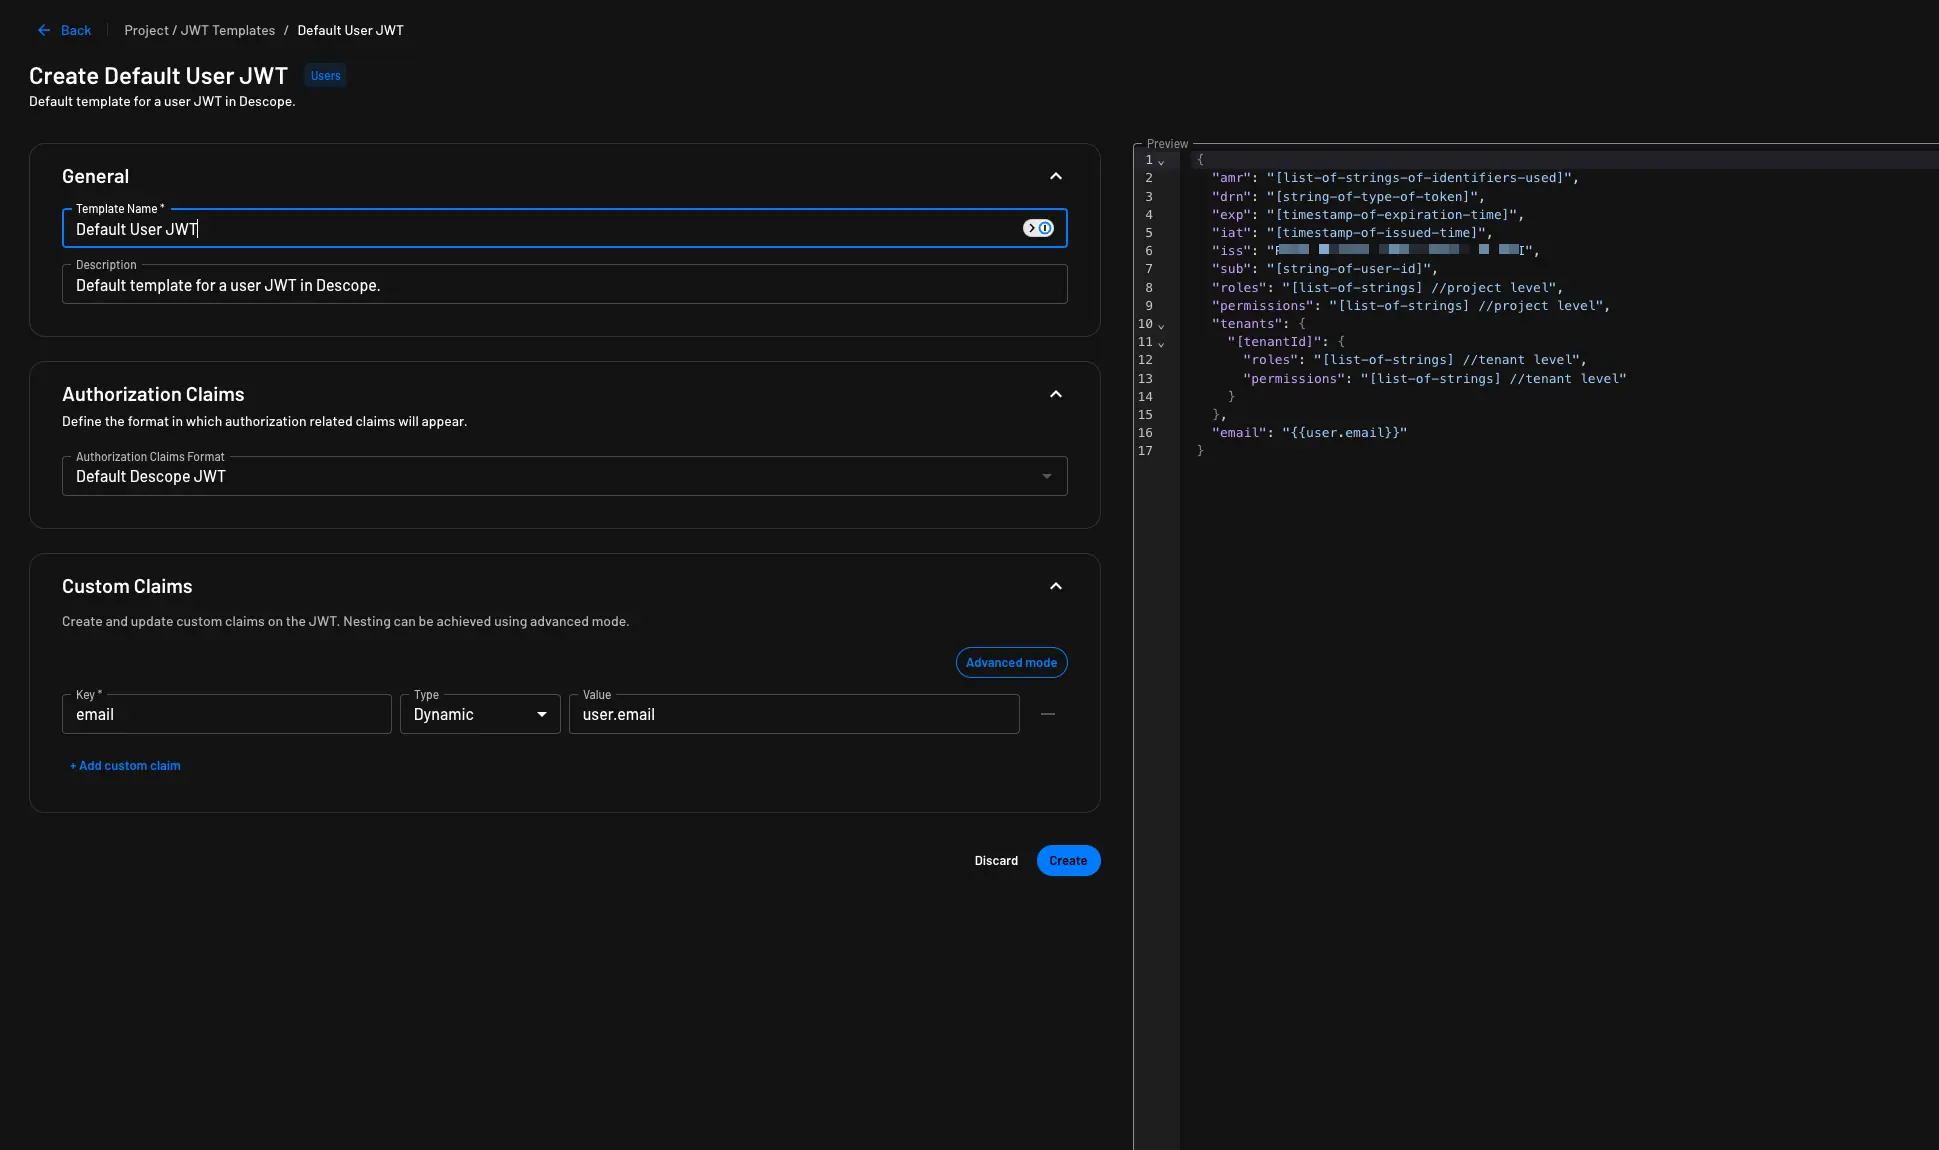Discard the template changes
Image resolution: width=1939 pixels, height=1150 pixels.
point(996,861)
